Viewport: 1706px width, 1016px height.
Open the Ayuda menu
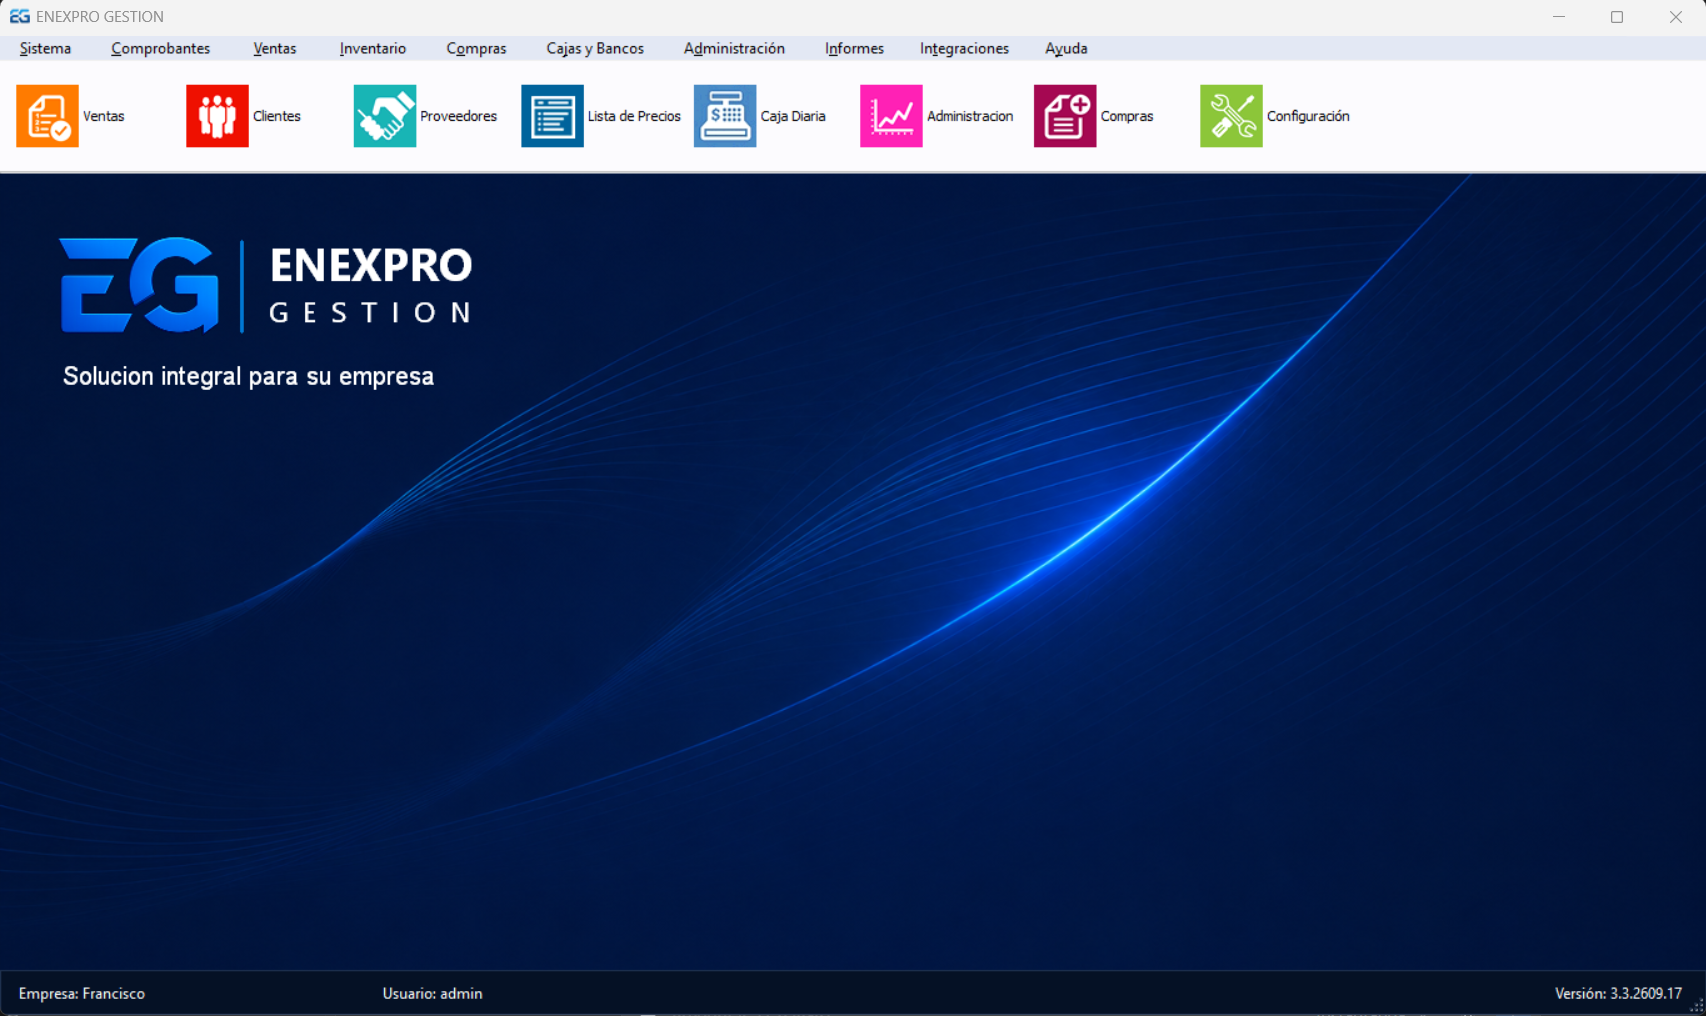[x=1066, y=48]
